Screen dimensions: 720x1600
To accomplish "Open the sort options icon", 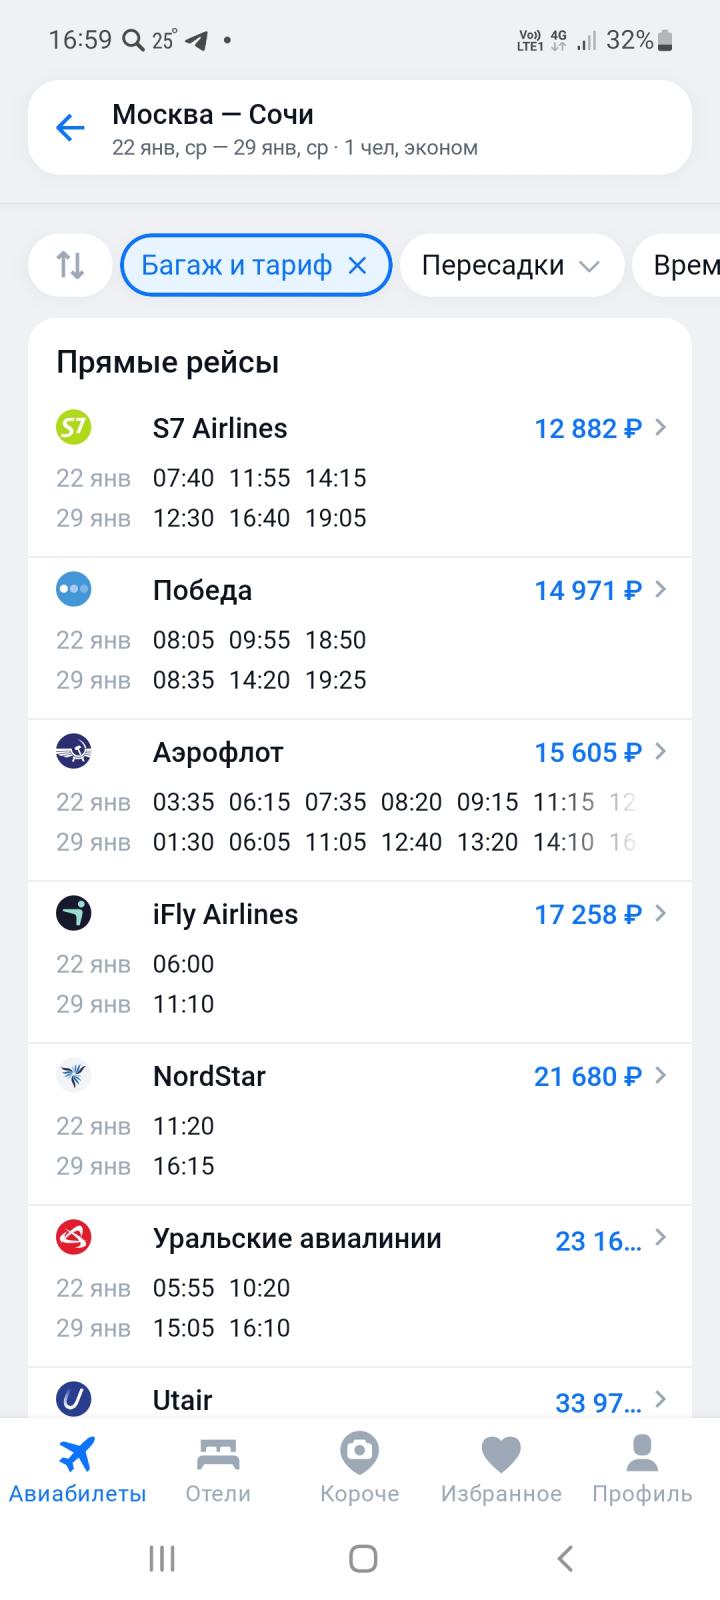I will tap(70, 265).
